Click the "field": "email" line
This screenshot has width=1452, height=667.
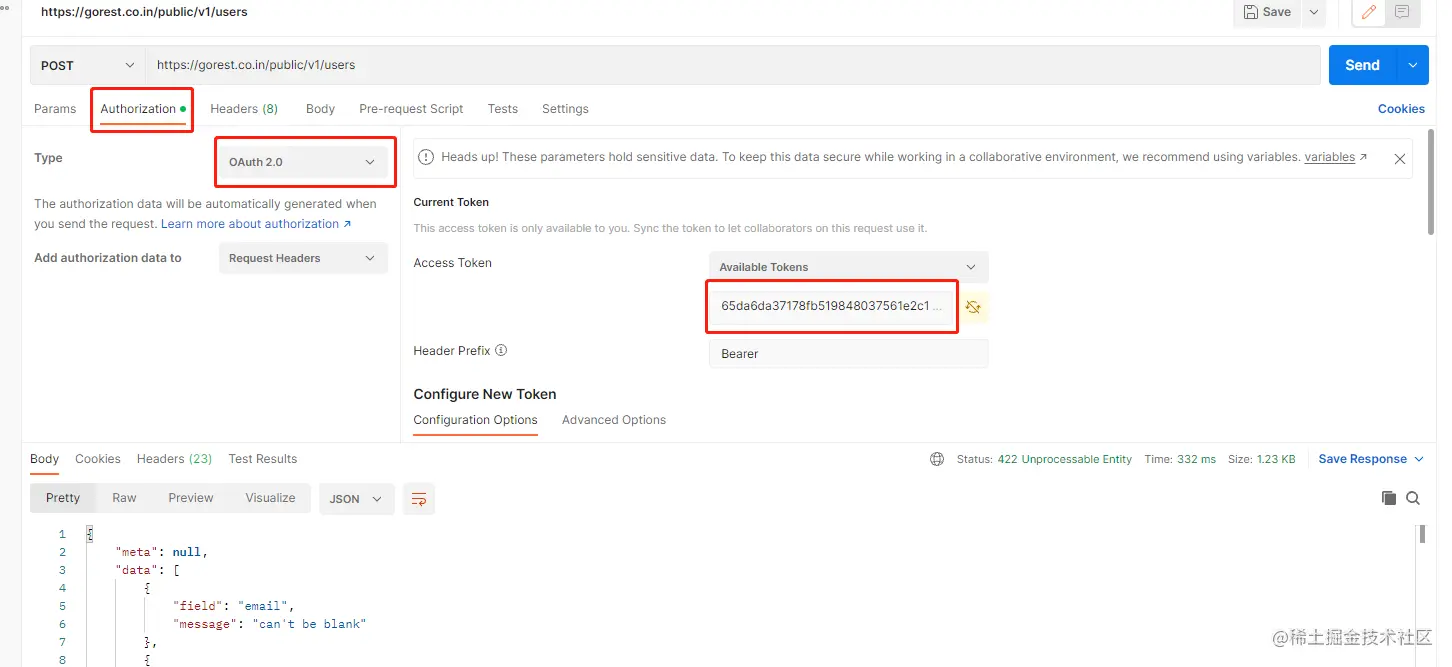coord(234,606)
